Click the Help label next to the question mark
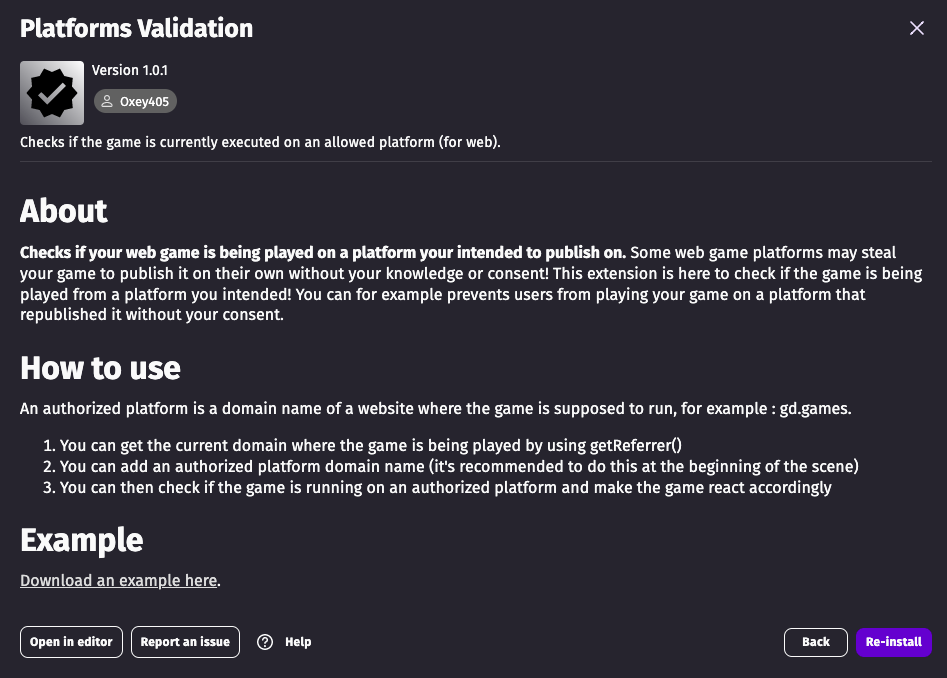This screenshot has height=678, width=947. (298, 642)
